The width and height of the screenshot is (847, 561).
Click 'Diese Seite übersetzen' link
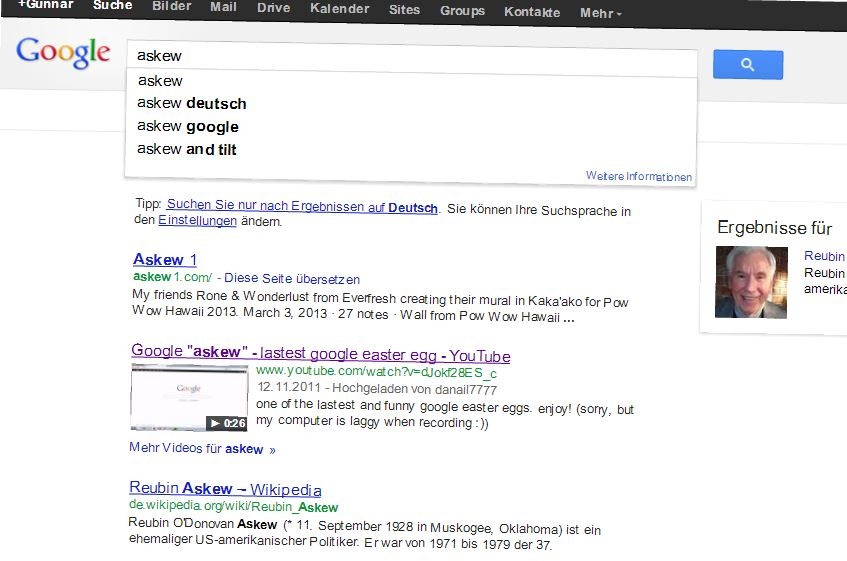click(292, 279)
